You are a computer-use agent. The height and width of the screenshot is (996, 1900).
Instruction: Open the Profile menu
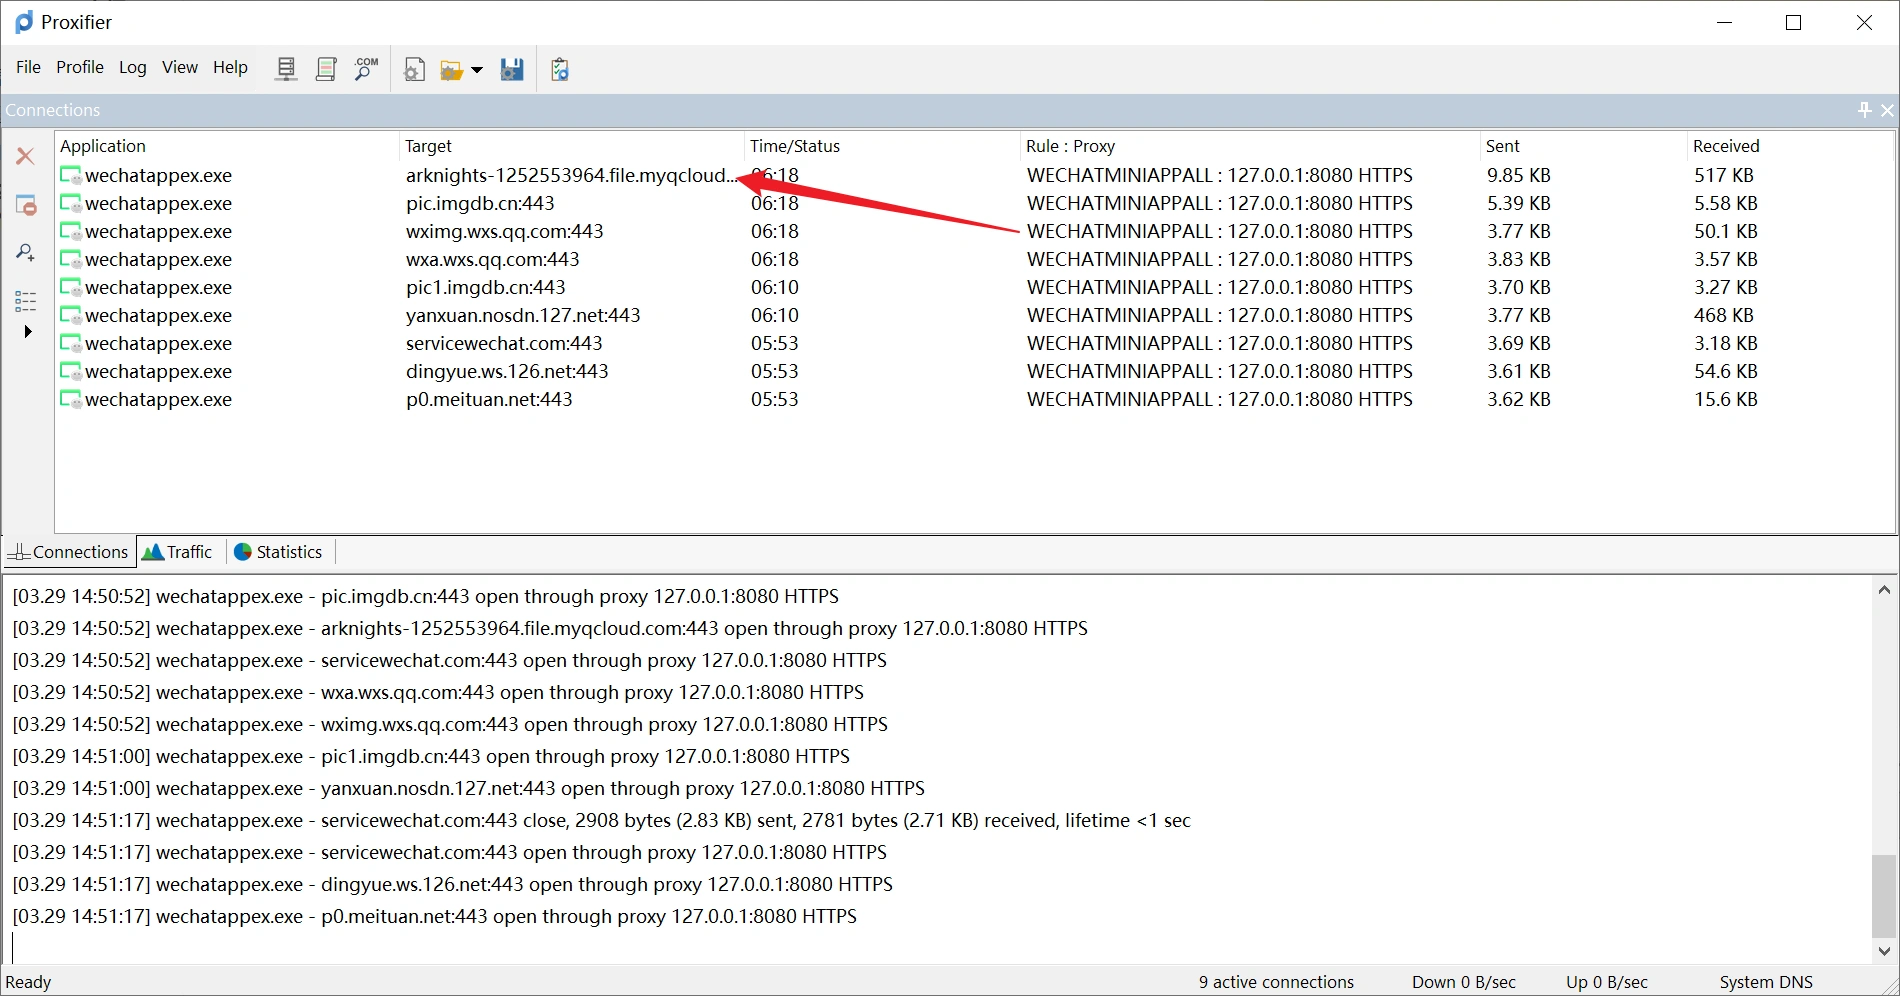(x=80, y=67)
